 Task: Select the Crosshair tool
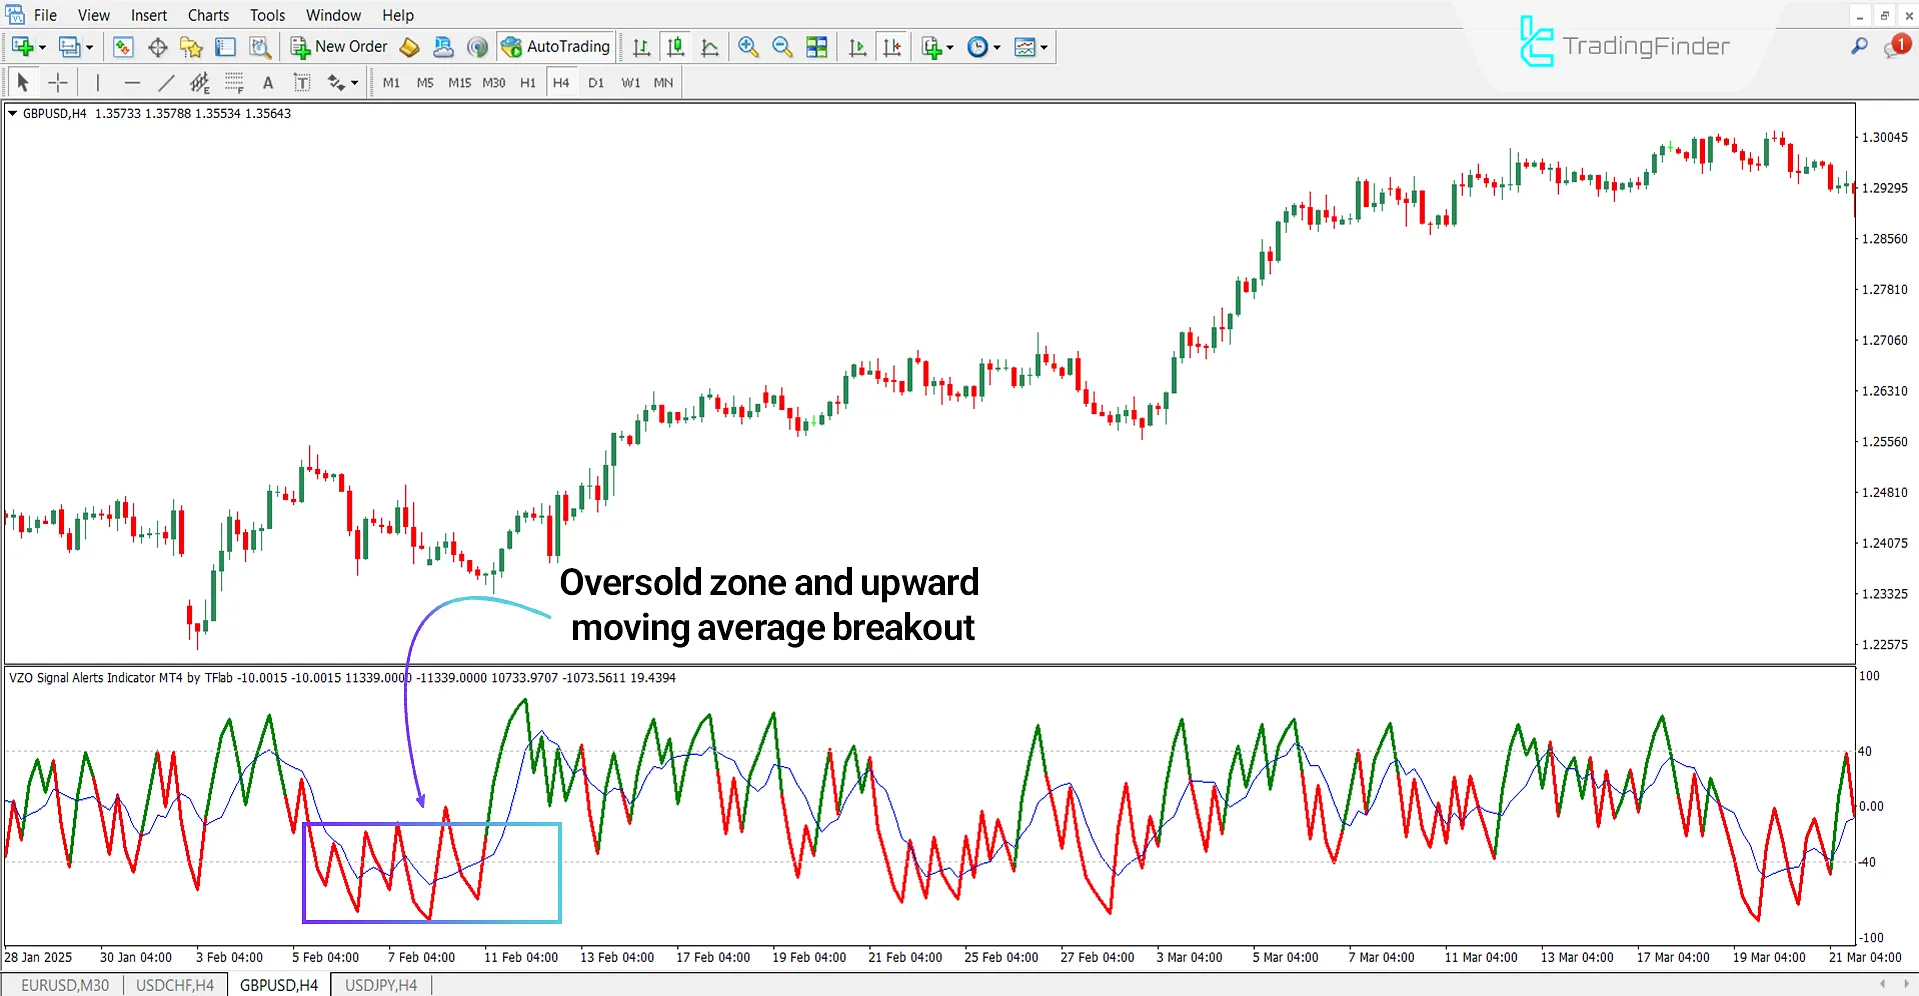point(58,82)
